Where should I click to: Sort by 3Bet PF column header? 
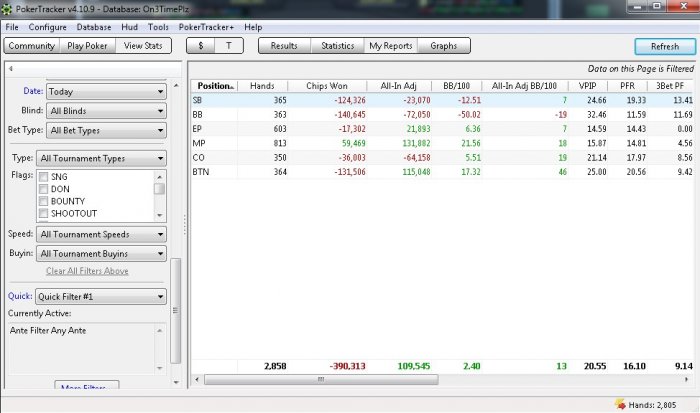click(670, 86)
